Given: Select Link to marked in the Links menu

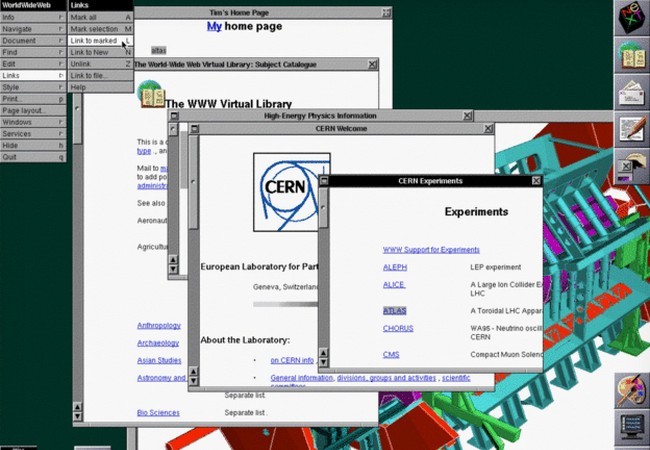Looking at the screenshot, I should 100,41.
